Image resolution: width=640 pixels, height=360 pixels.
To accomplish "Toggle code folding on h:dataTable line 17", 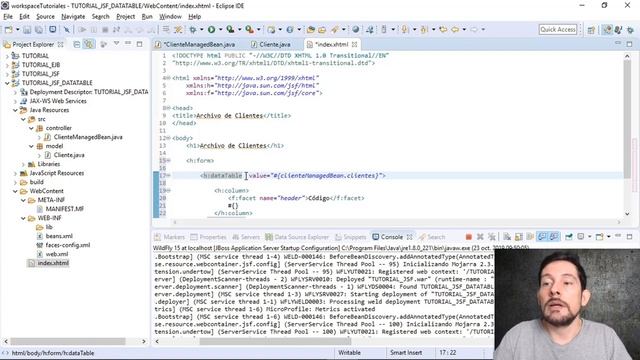I will coord(168,176).
